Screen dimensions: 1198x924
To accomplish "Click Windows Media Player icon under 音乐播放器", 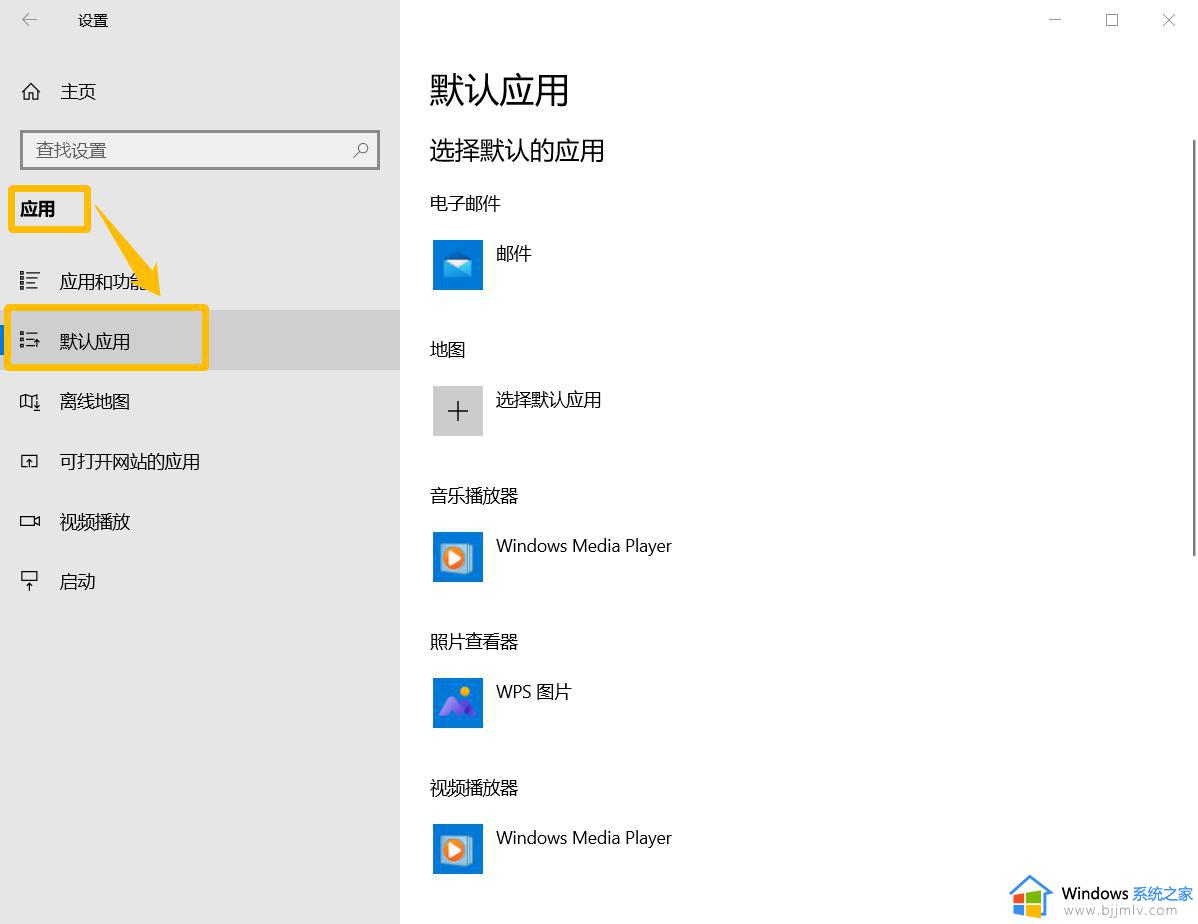I will 458,557.
